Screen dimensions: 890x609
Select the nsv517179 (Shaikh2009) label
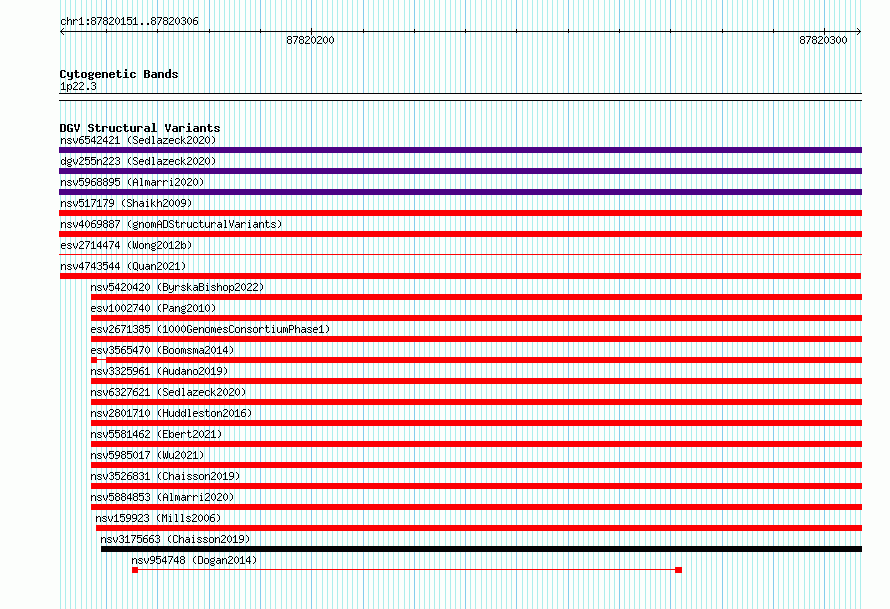click(x=126, y=203)
